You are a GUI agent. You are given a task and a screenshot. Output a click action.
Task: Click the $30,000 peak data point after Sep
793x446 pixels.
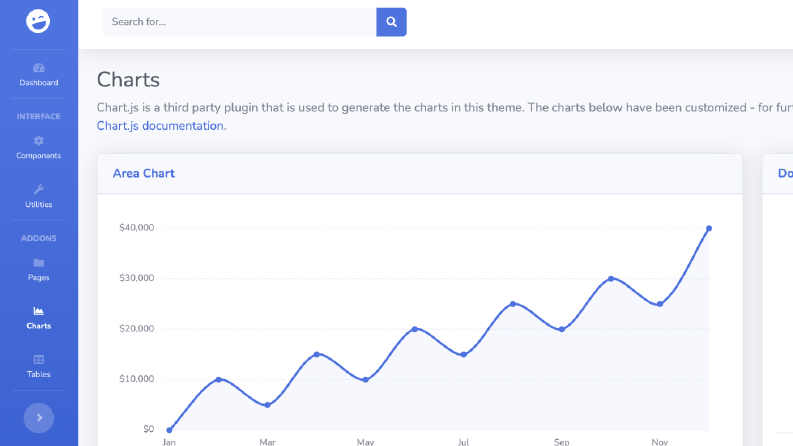tap(611, 279)
